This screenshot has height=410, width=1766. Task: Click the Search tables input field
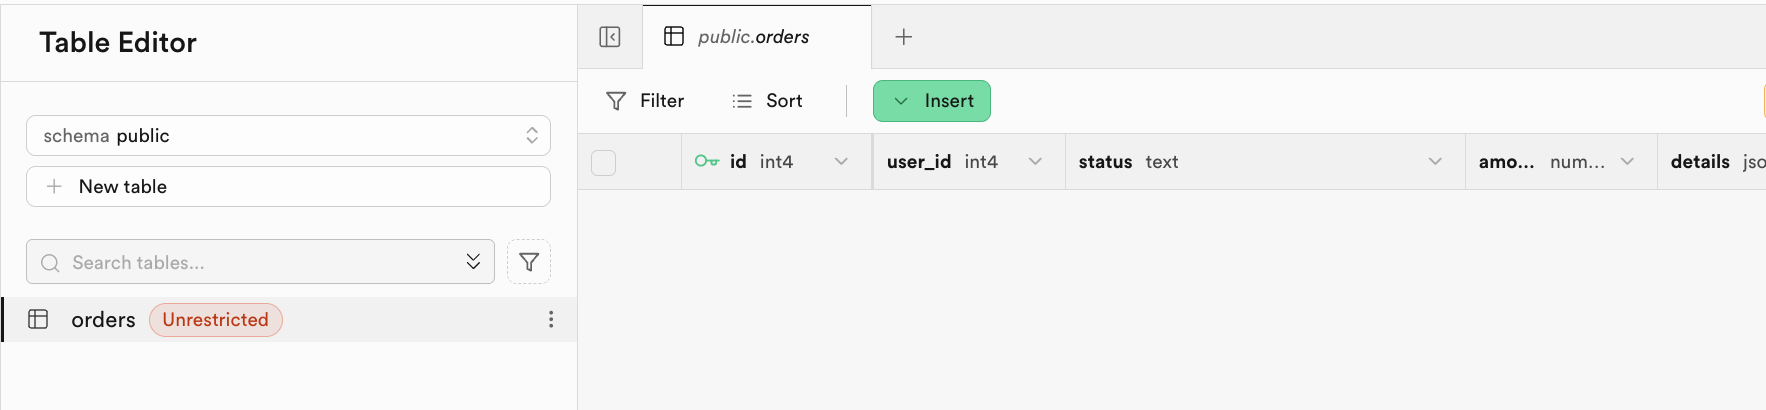pos(250,262)
